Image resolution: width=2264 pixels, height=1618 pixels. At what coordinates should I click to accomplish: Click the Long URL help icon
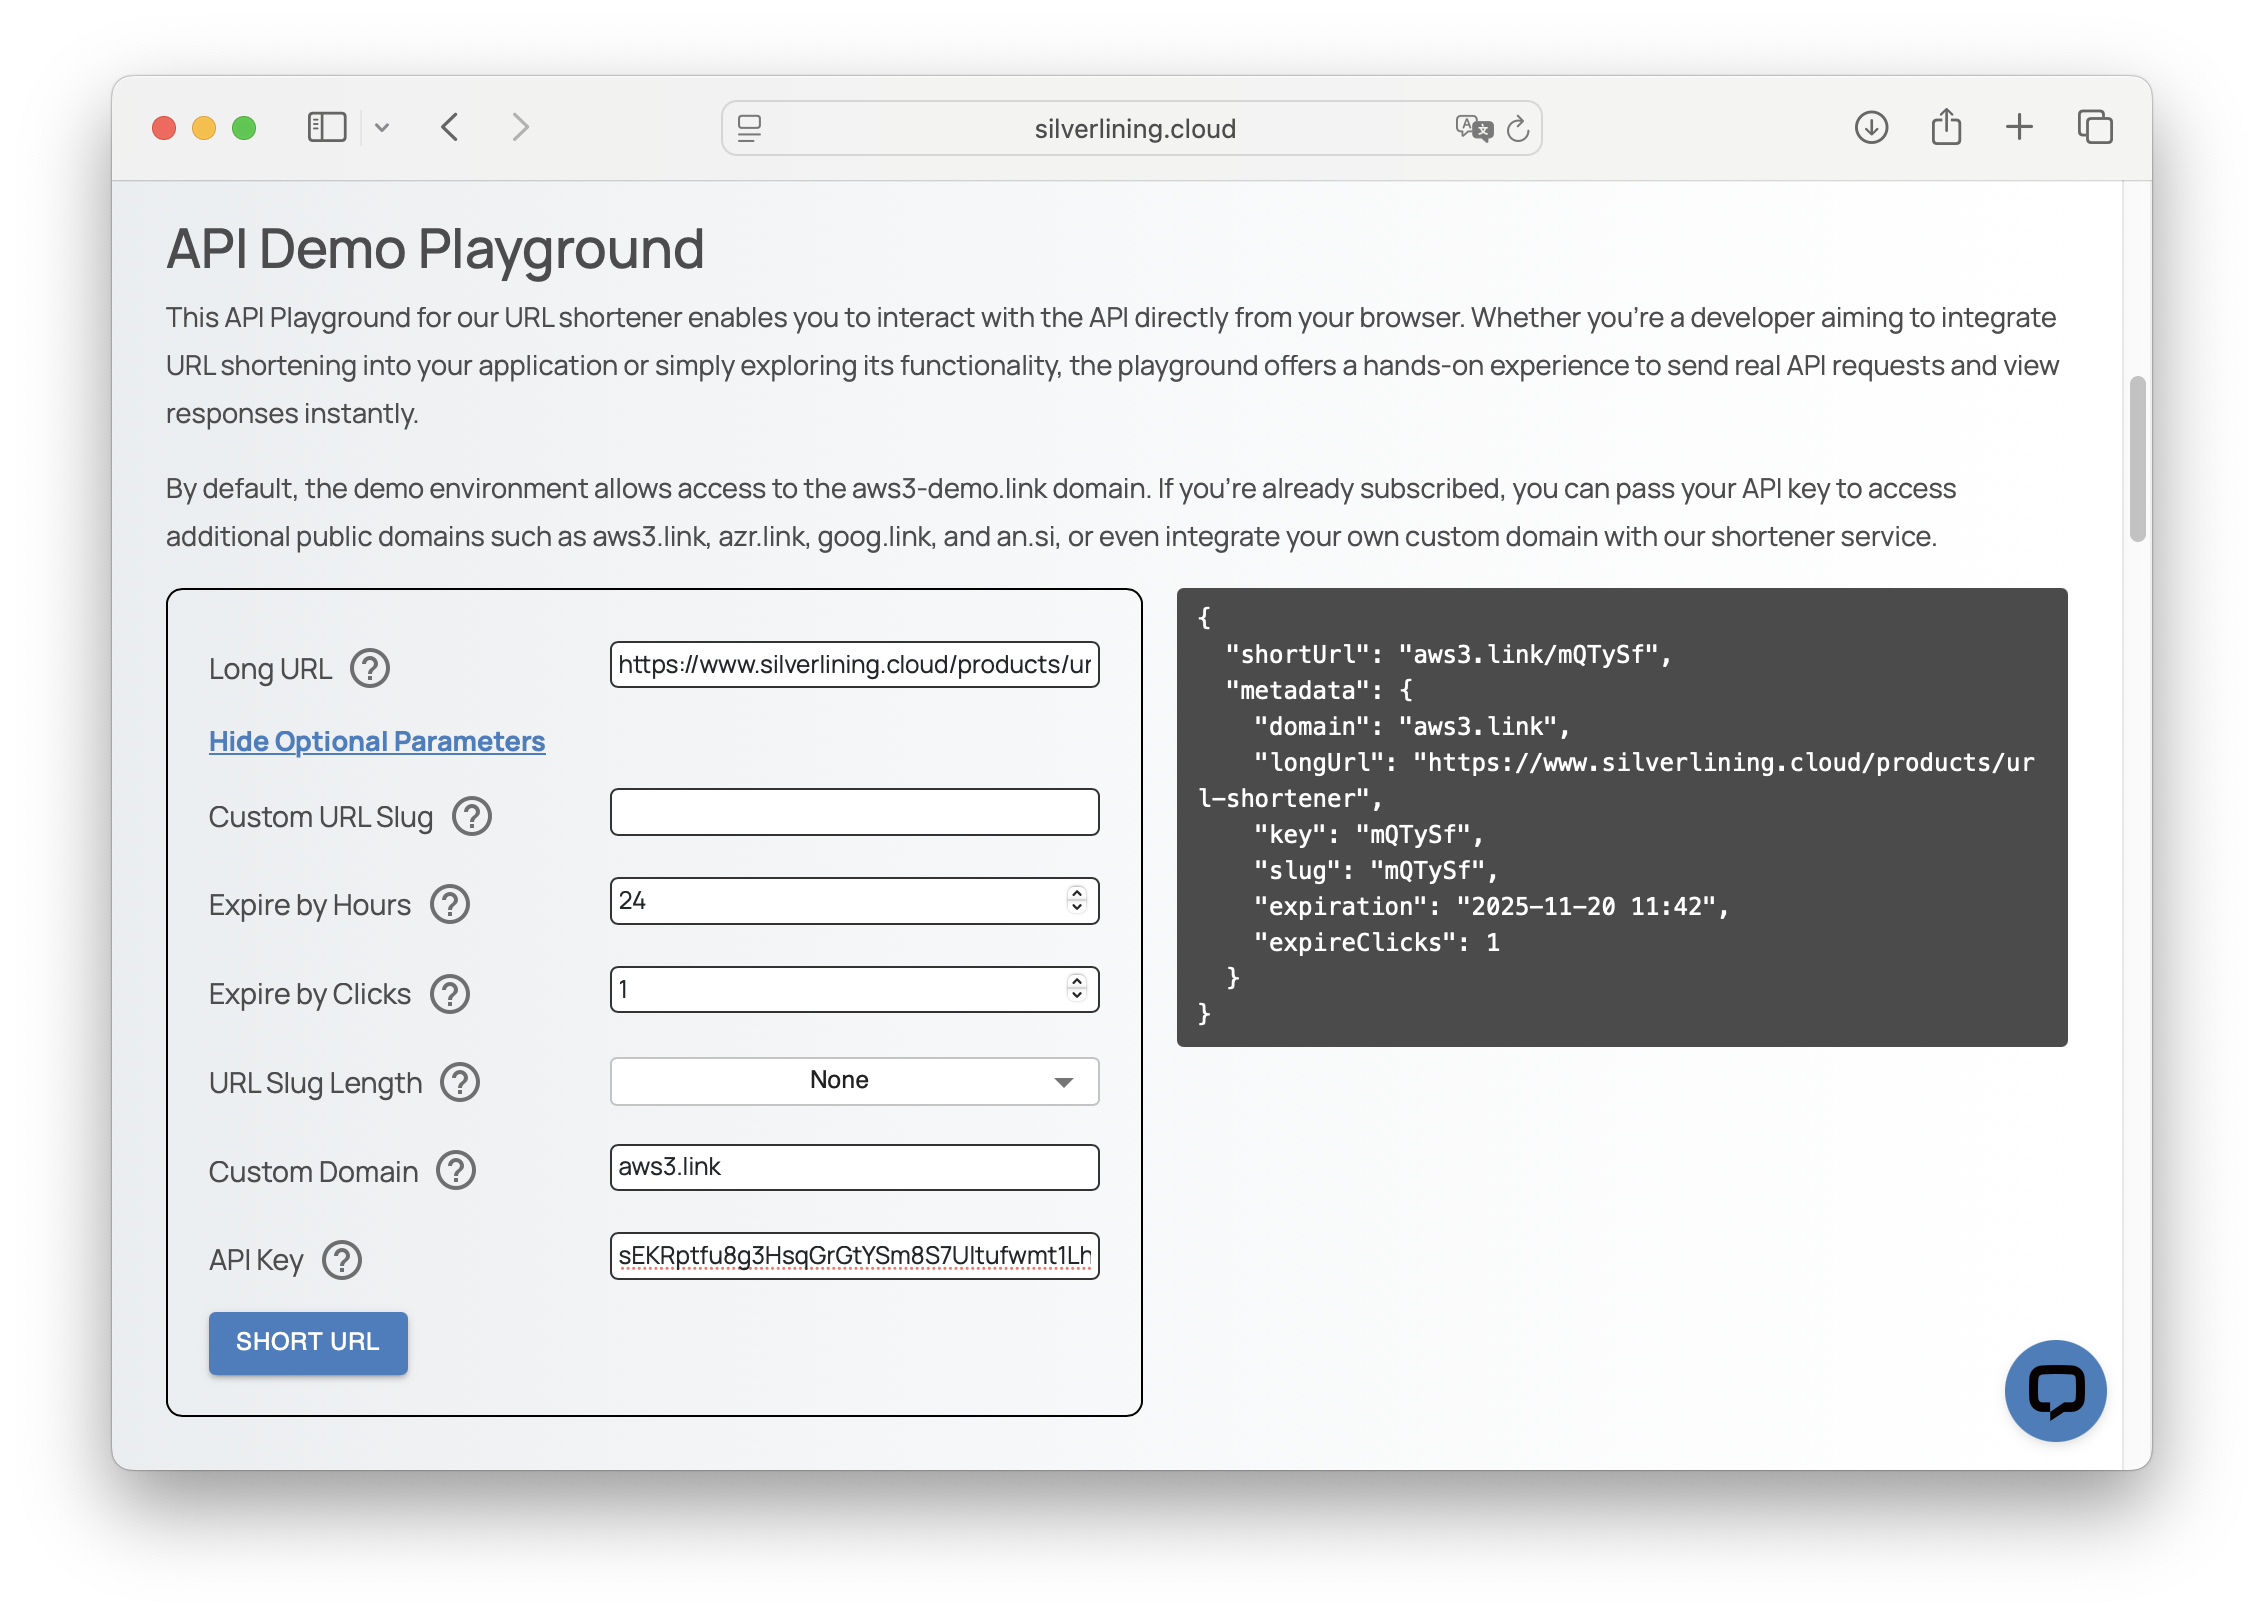[x=369, y=668]
